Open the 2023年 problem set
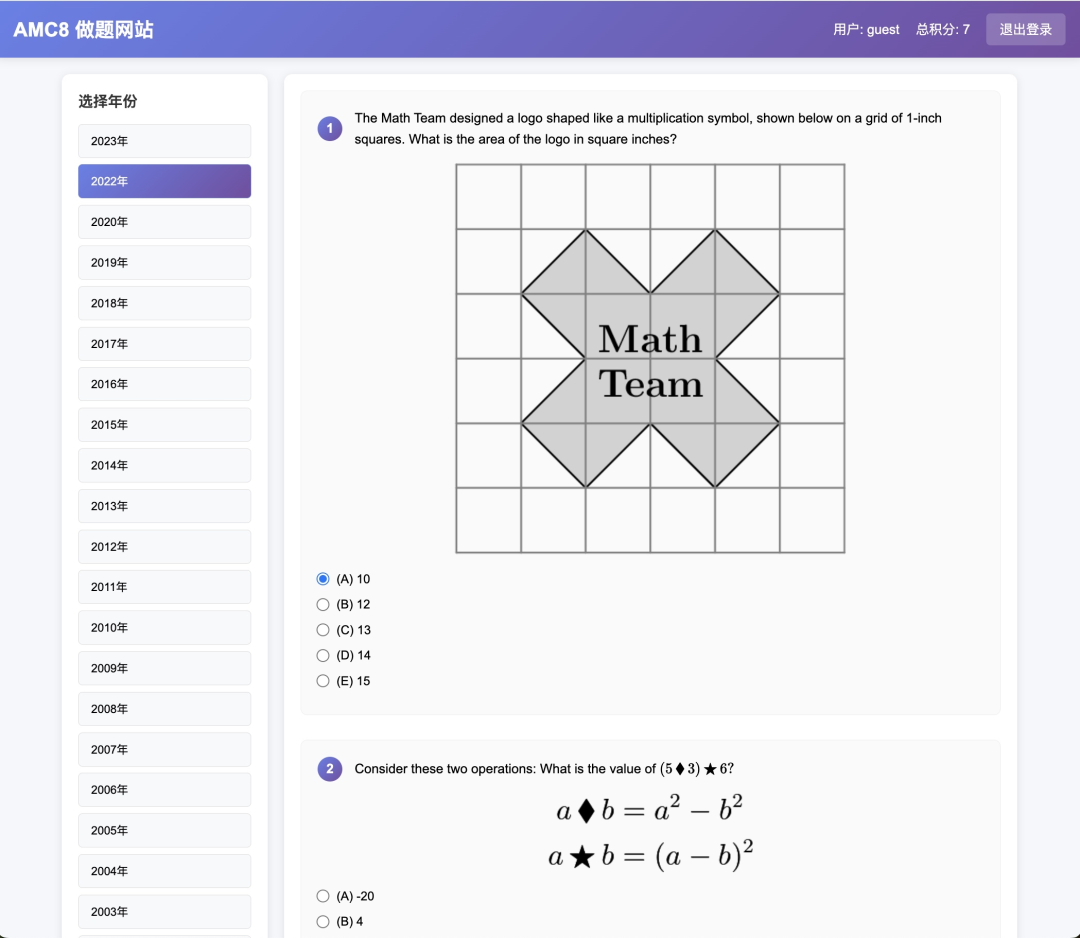 click(164, 141)
